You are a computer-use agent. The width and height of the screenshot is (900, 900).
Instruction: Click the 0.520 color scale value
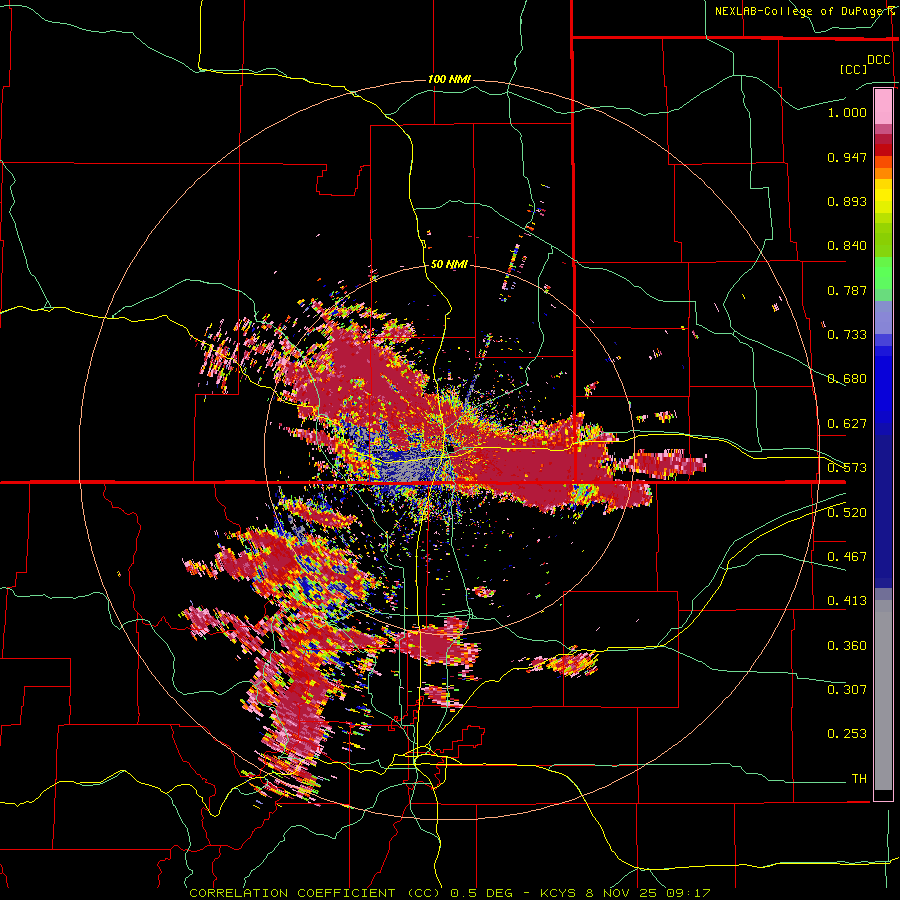[x=847, y=513]
